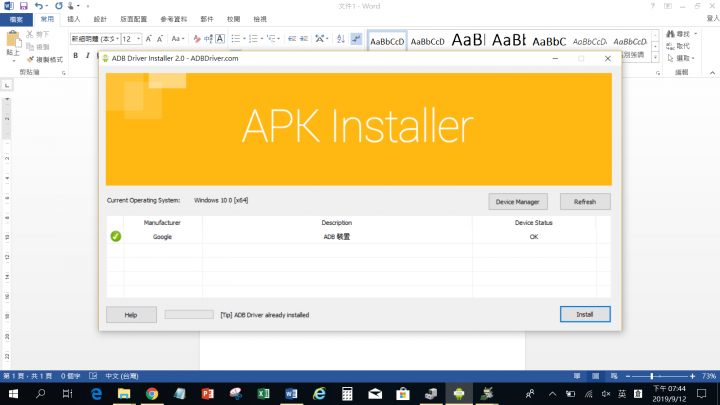Undo the last action in Word
The image size is (720, 405).
39,6
